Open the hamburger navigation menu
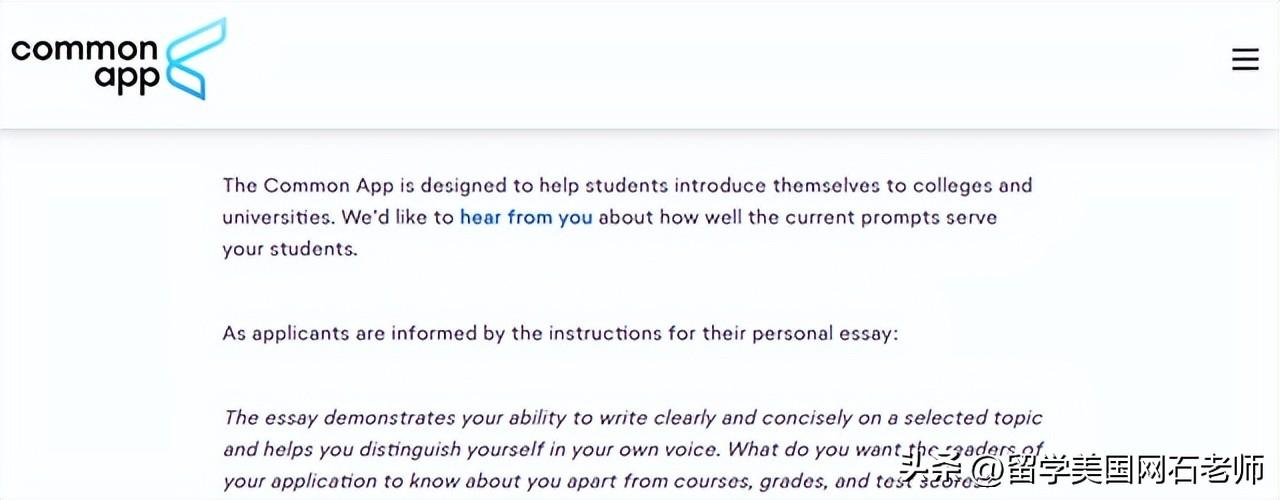 1245,60
